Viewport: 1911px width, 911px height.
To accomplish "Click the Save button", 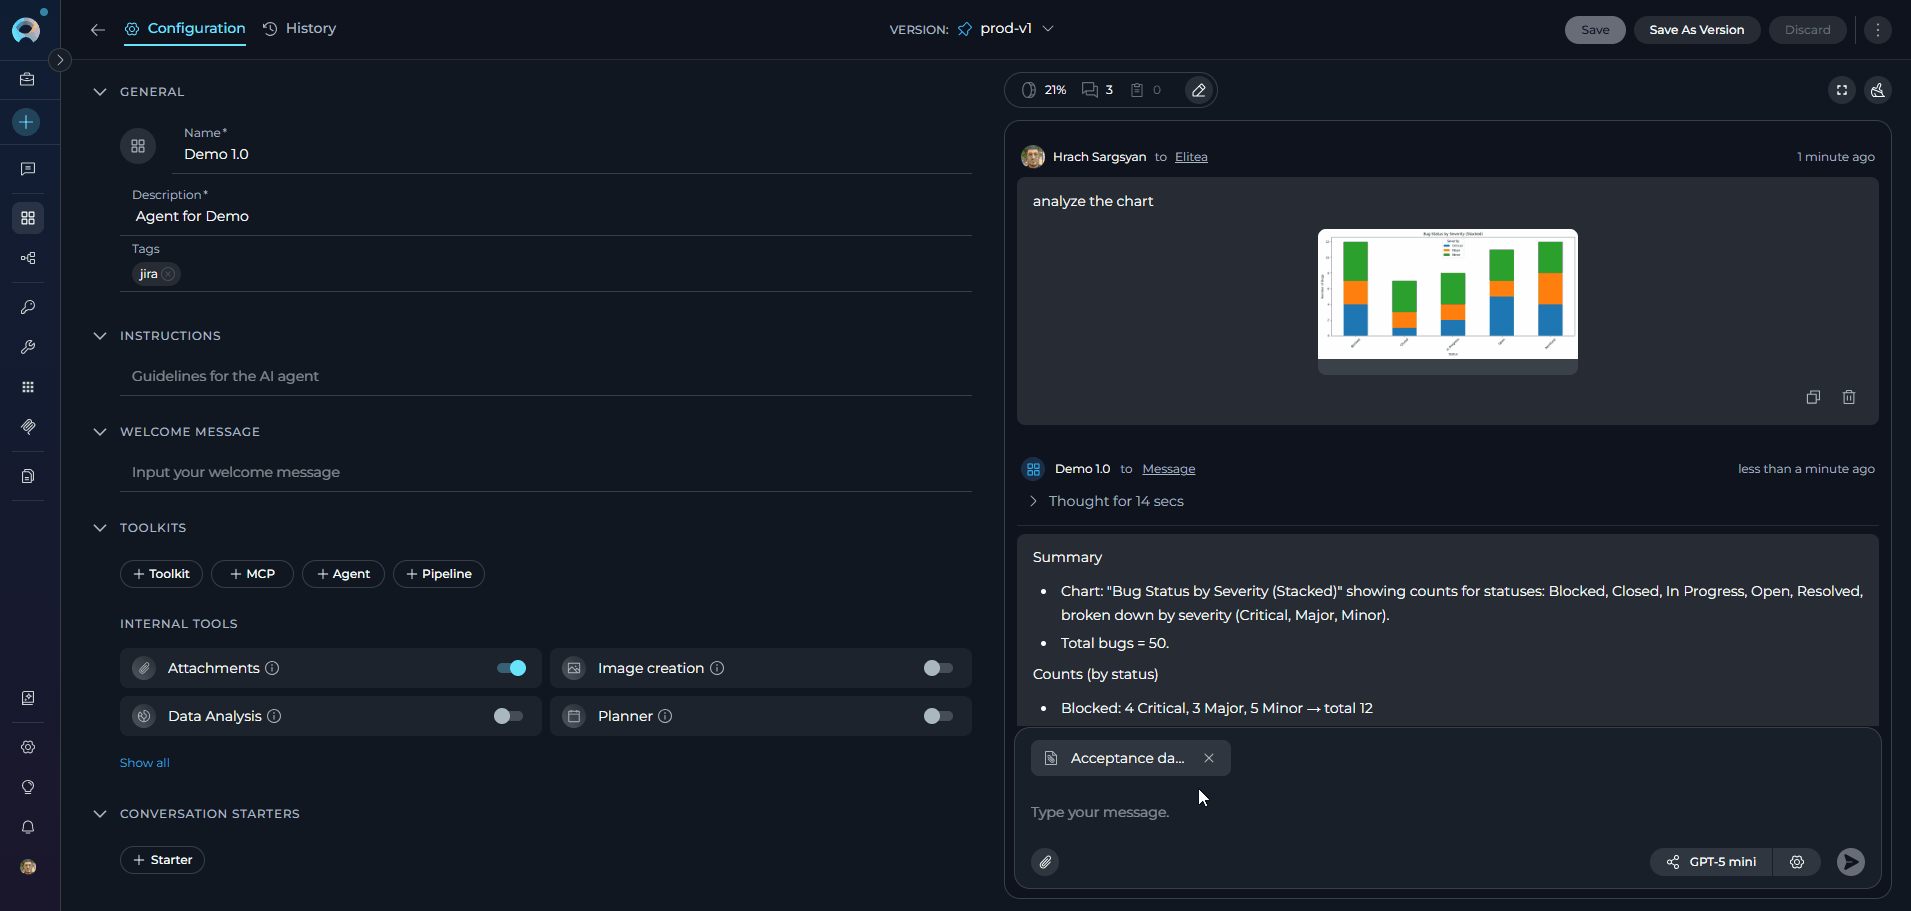I will 1595,30.
